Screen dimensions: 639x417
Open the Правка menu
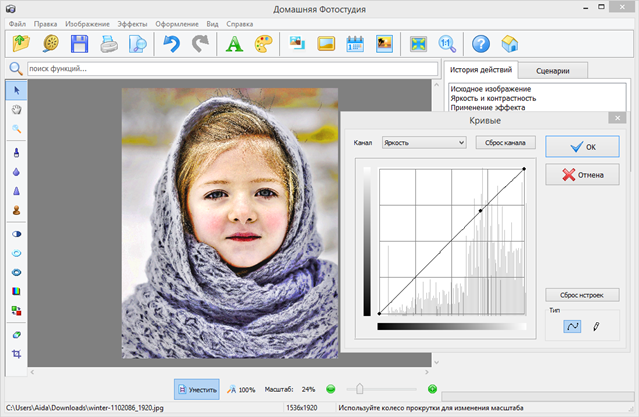pyautogui.click(x=45, y=24)
